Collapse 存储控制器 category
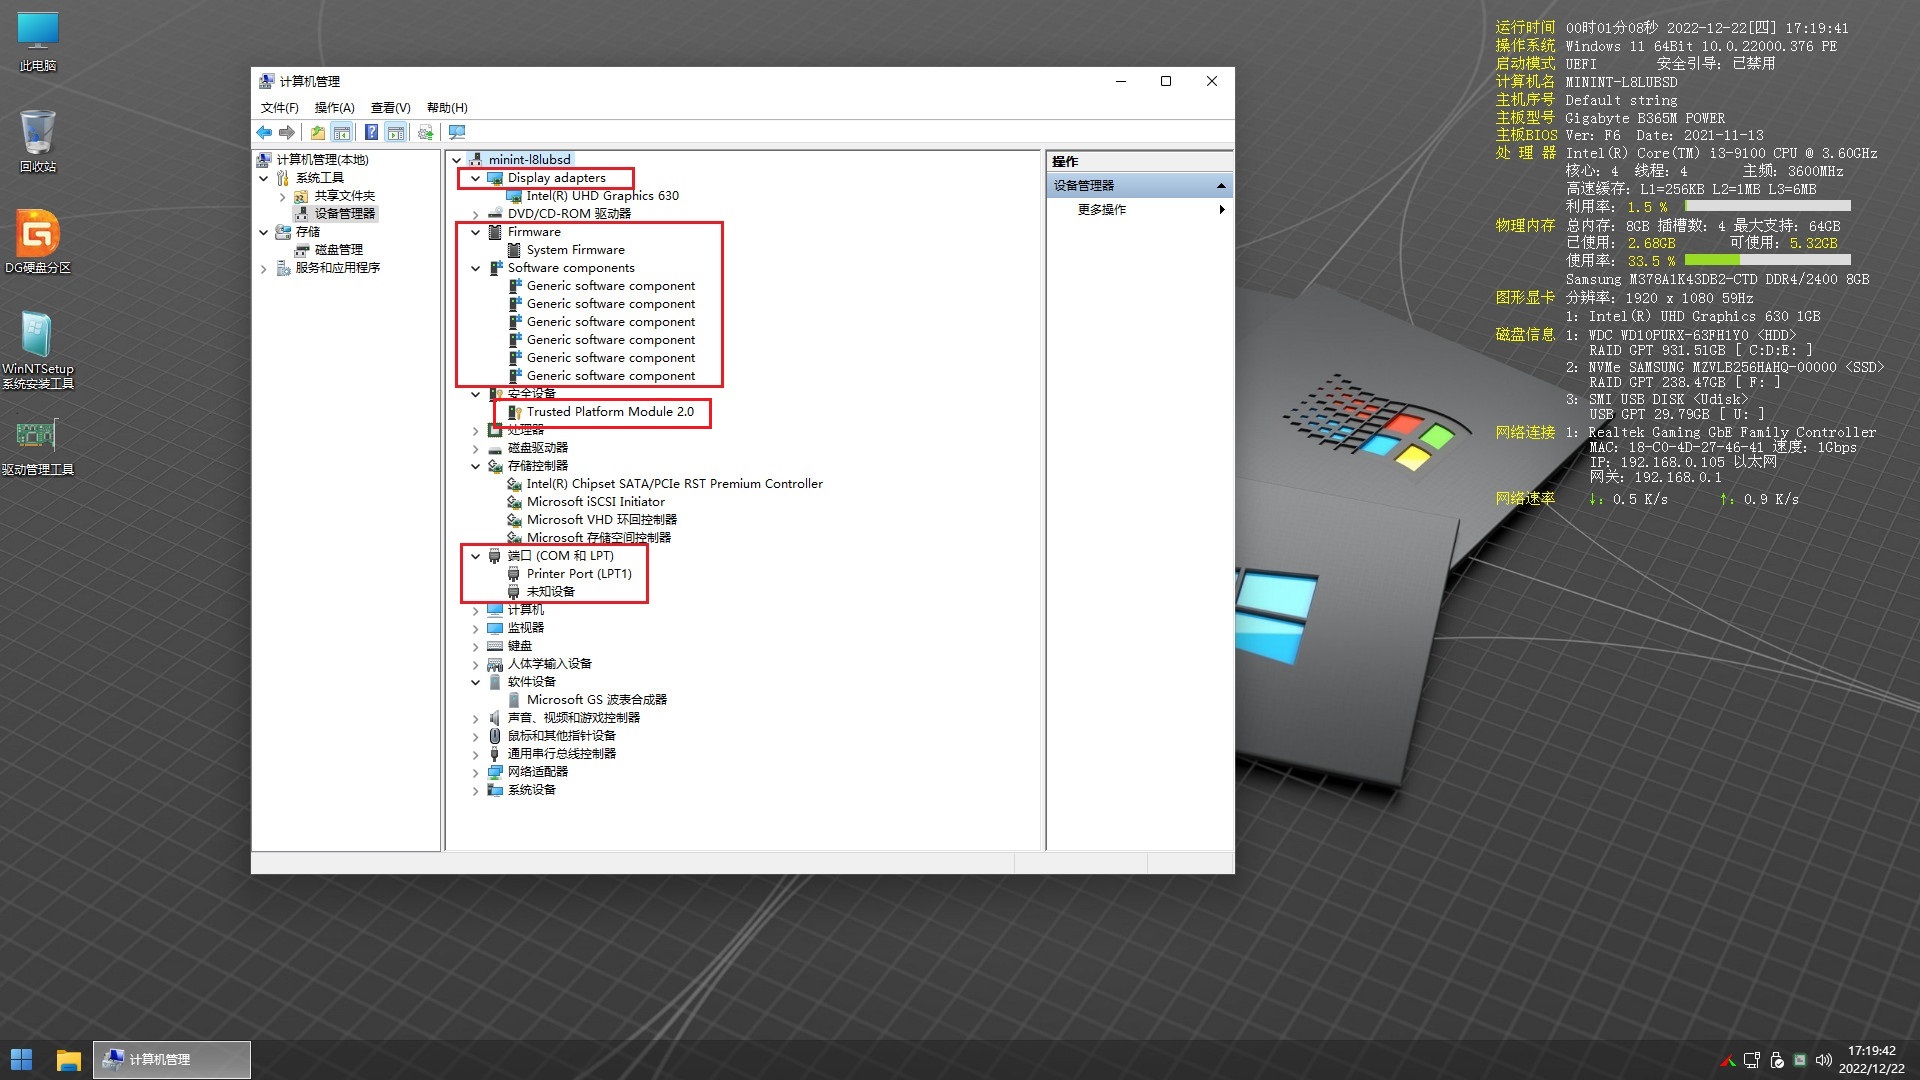The height and width of the screenshot is (1080, 1920). (x=476, y=466)
